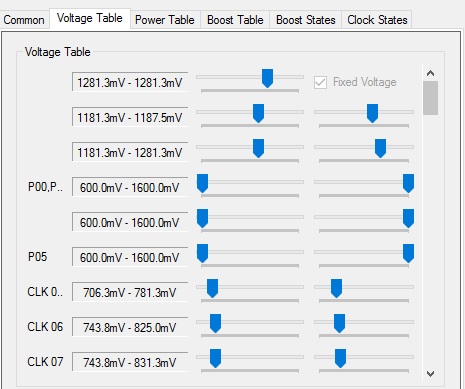
Task: Click scrollbar up arrow in Voltage Table
Action: 430,73
